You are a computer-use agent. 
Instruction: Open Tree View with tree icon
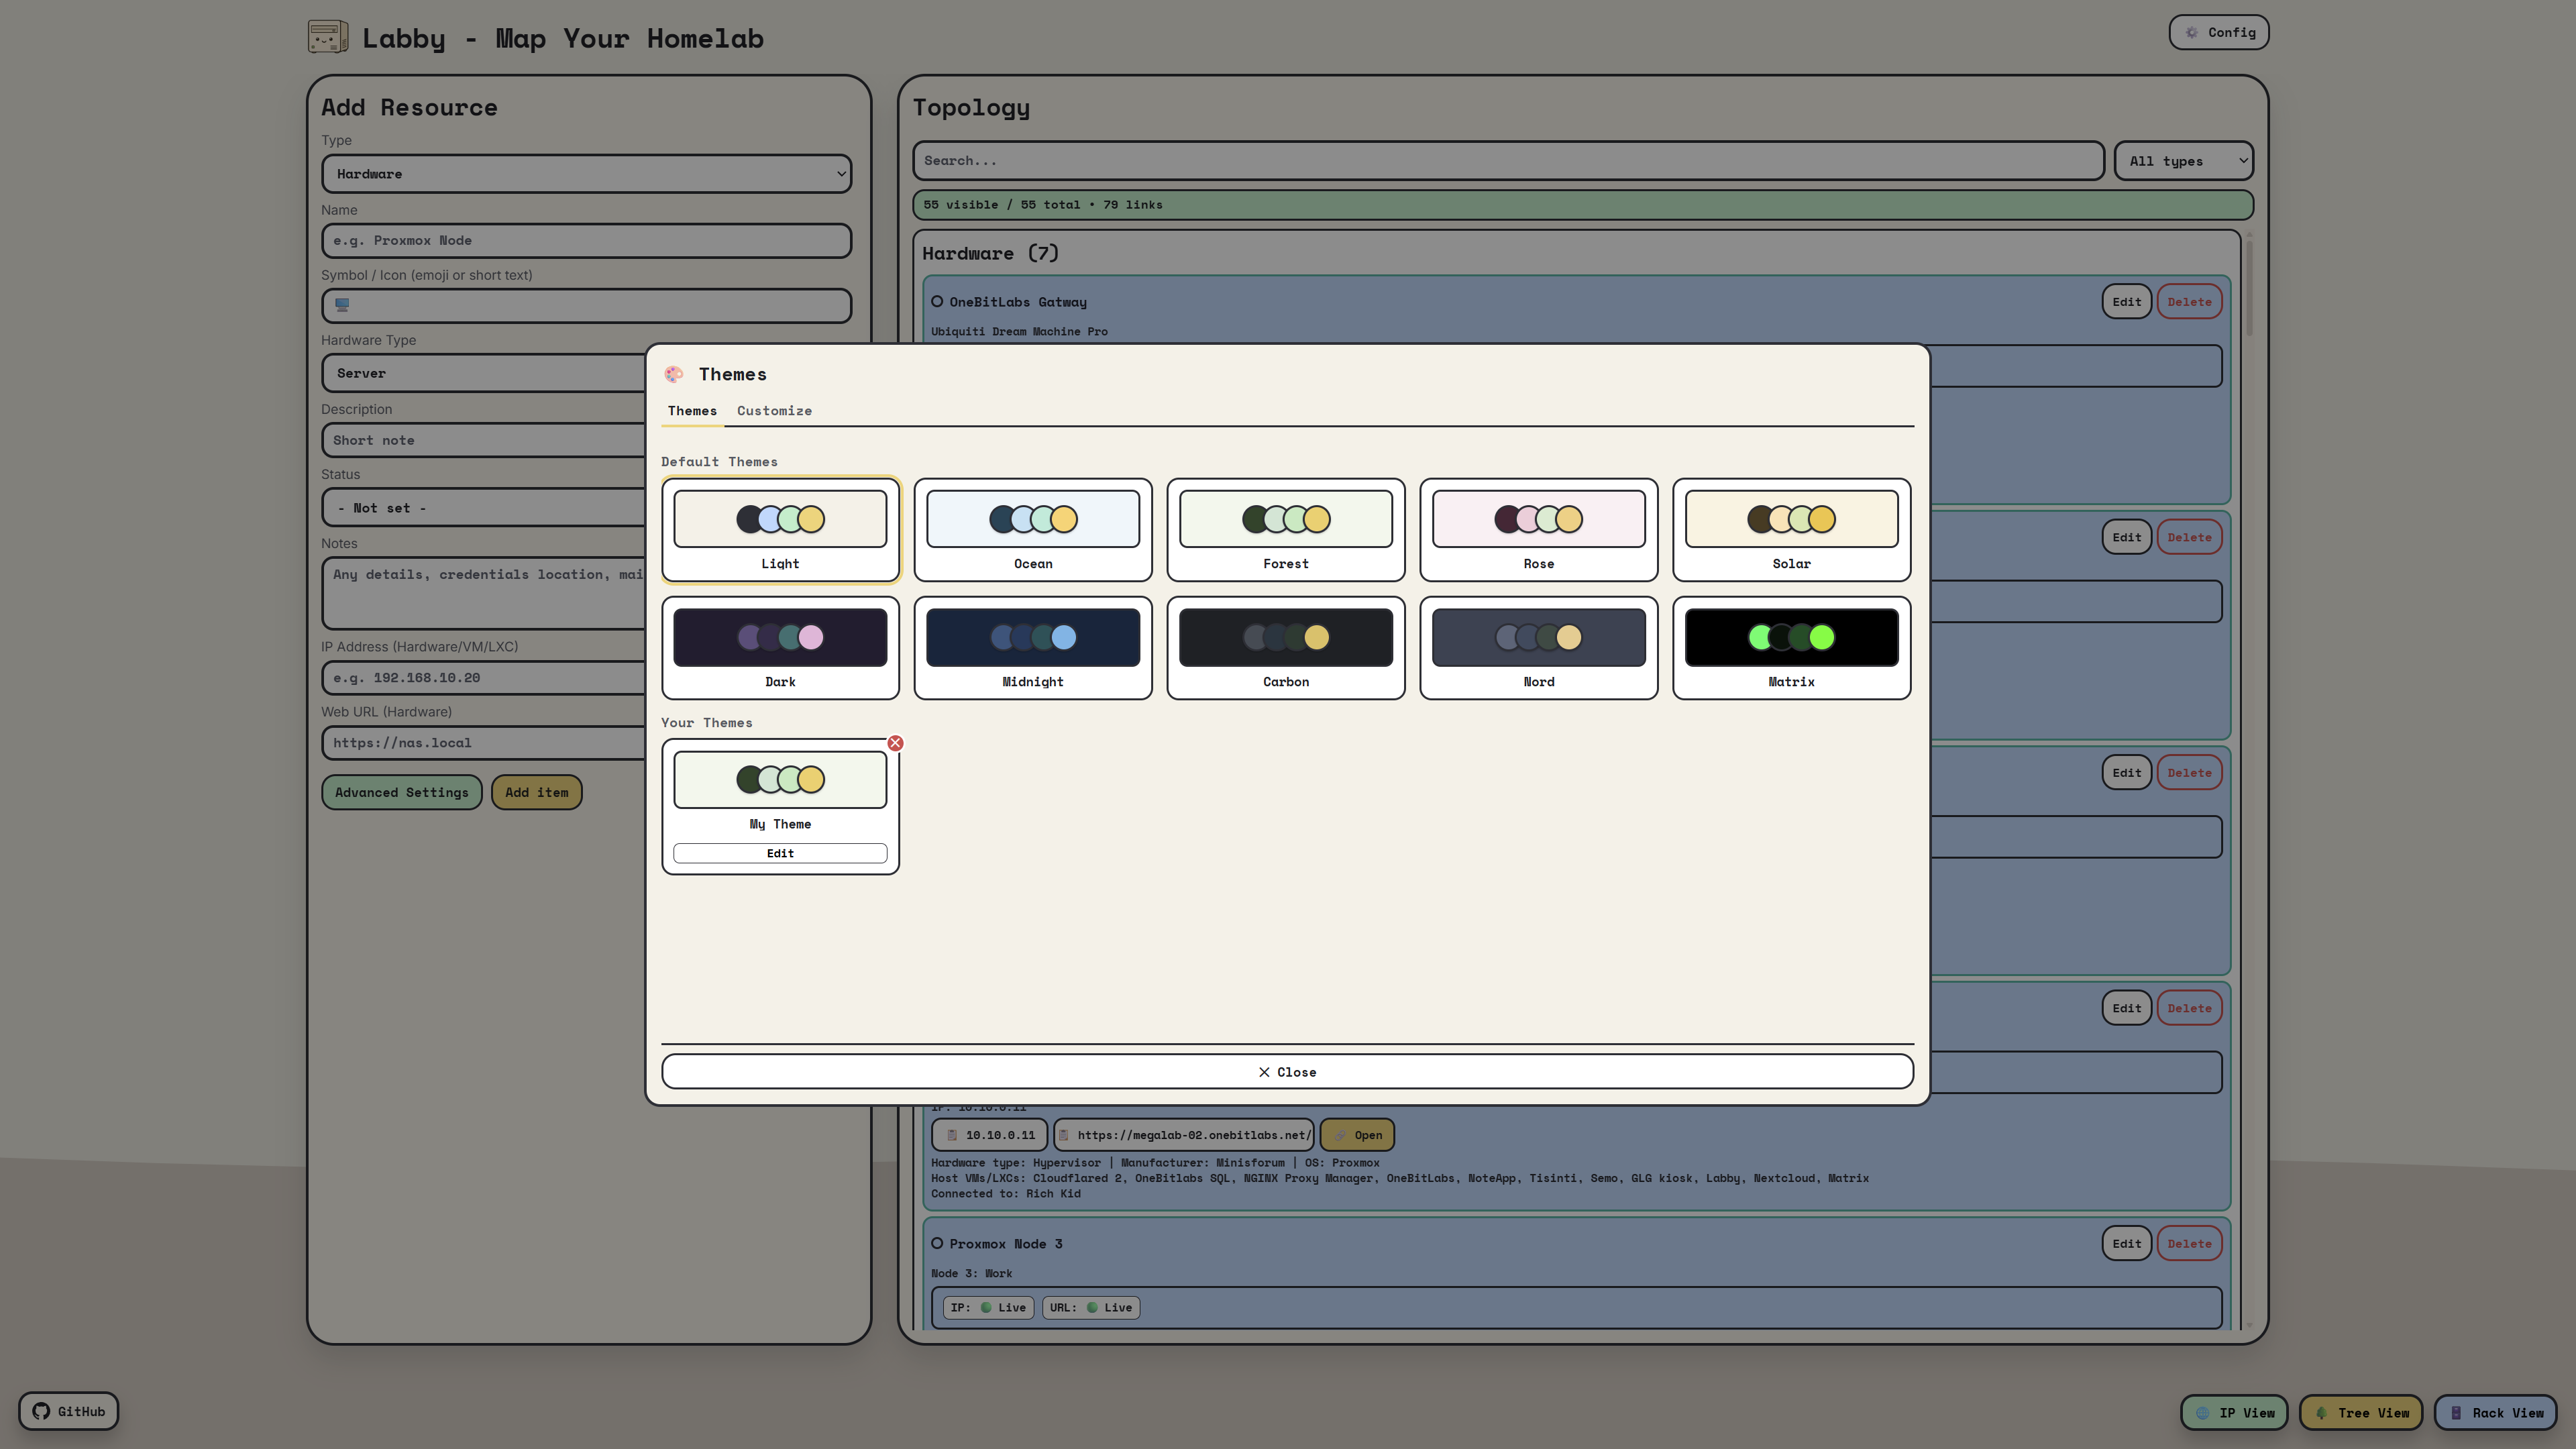[x=2361, y=1412]
